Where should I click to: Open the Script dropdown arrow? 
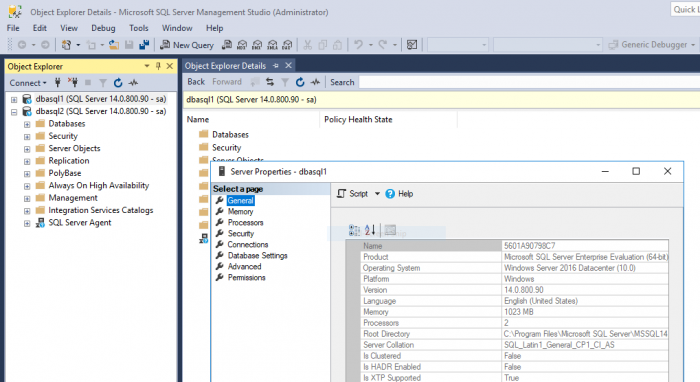377,194
